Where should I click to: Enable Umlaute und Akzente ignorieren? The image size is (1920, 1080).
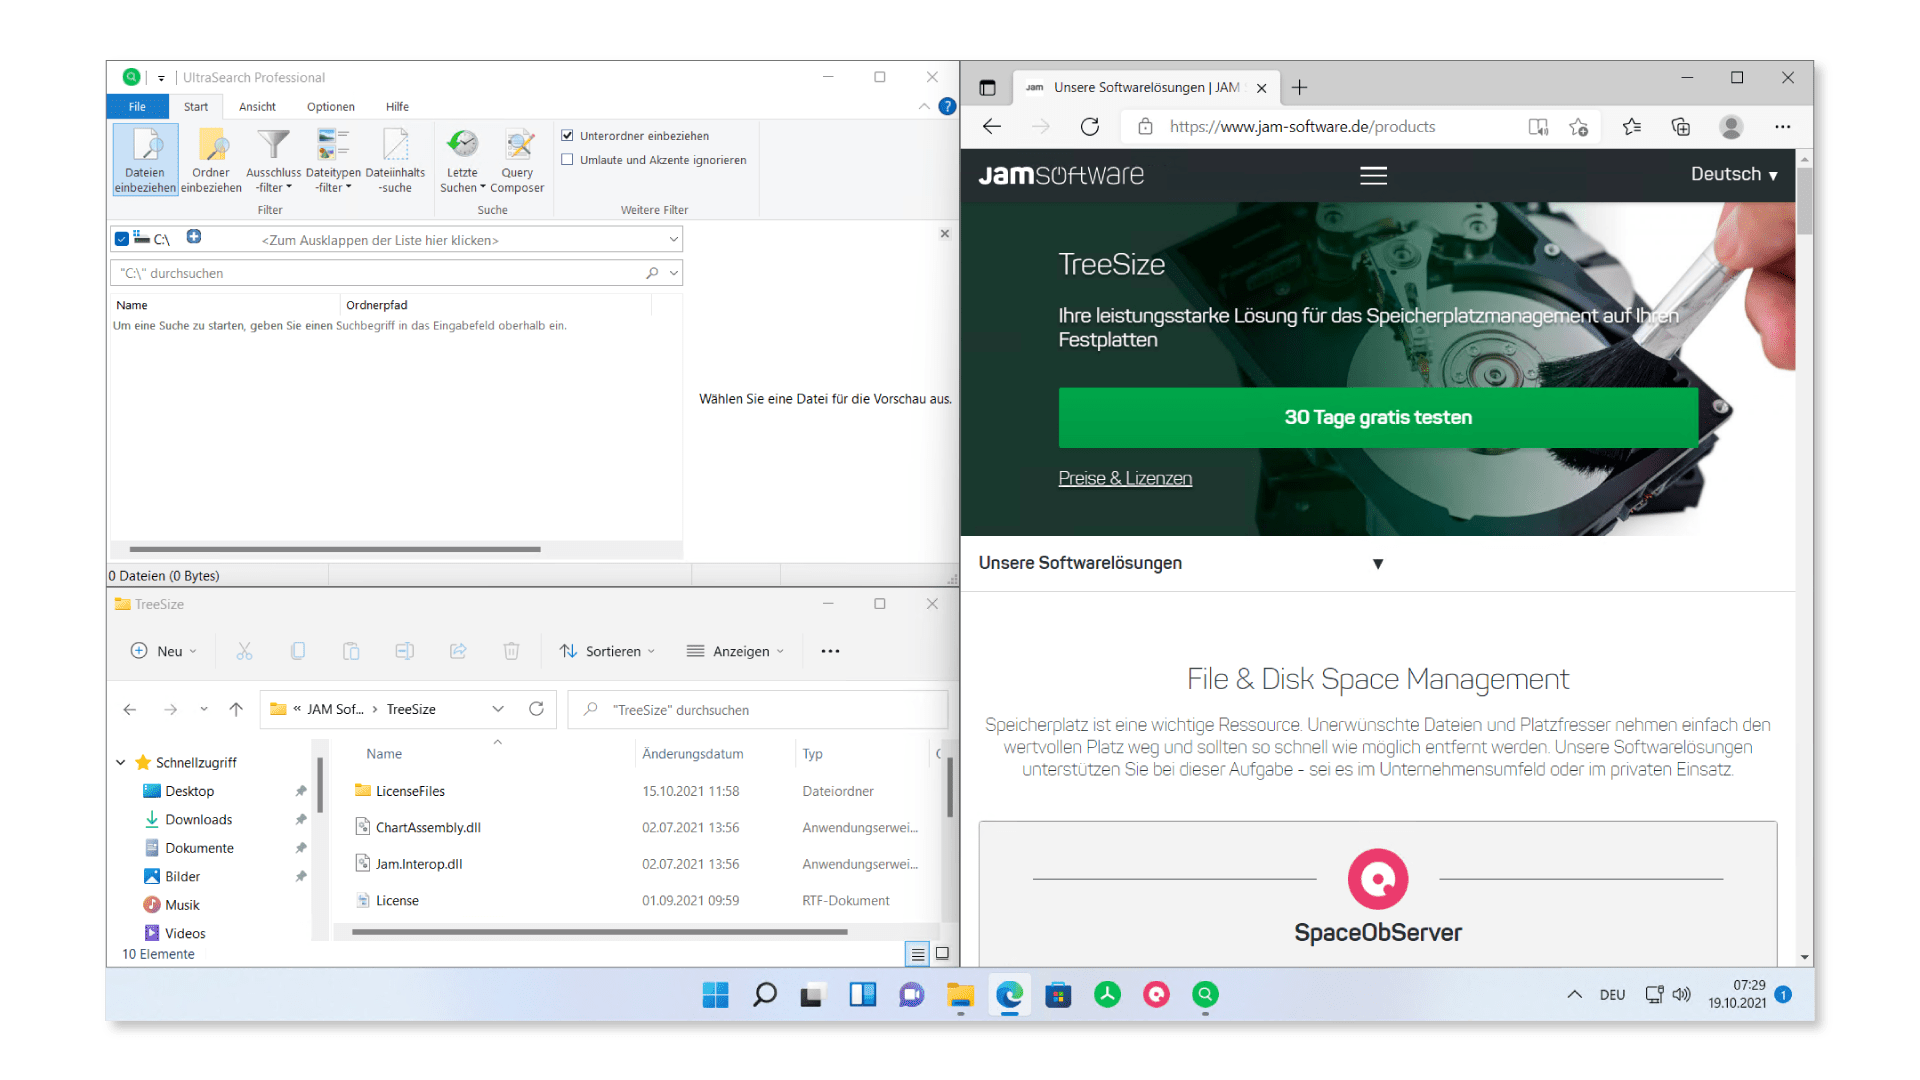(567, 159)
